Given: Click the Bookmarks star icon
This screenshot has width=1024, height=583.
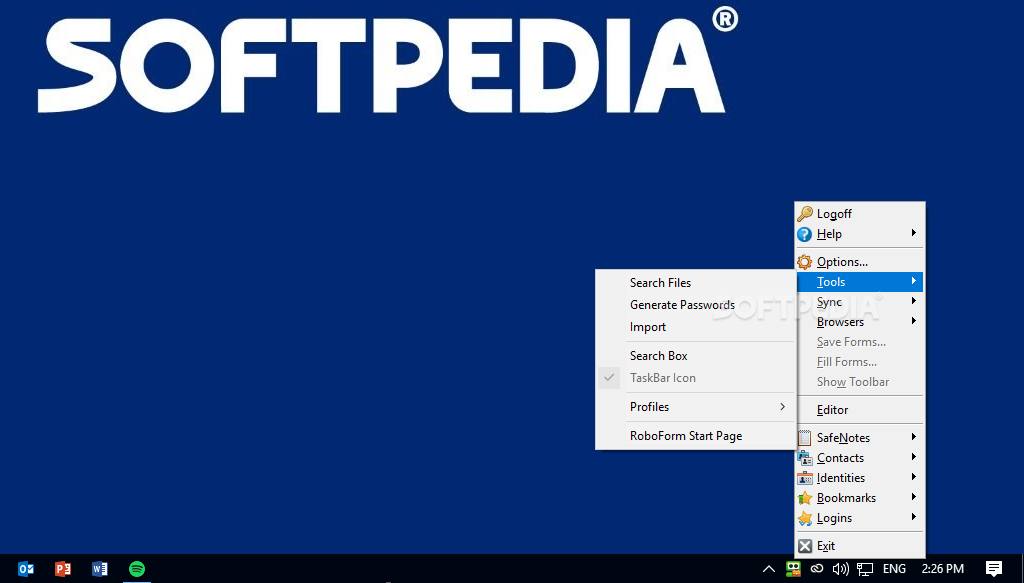Looking at the screenshot, I should pyautogui.click(x=805, y=497).
